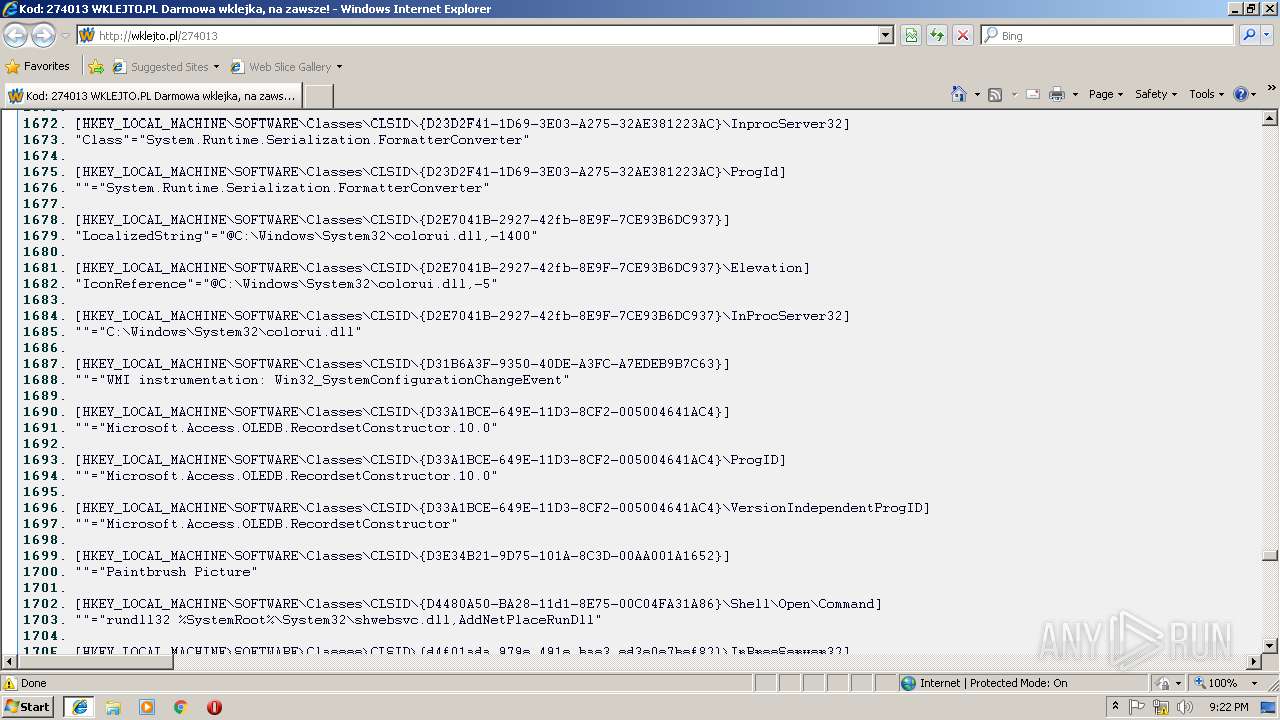Click the clock showing 9:22 PM
Screen dimensions: 1280x720
pyautogui.click(x=1228, y=707)
